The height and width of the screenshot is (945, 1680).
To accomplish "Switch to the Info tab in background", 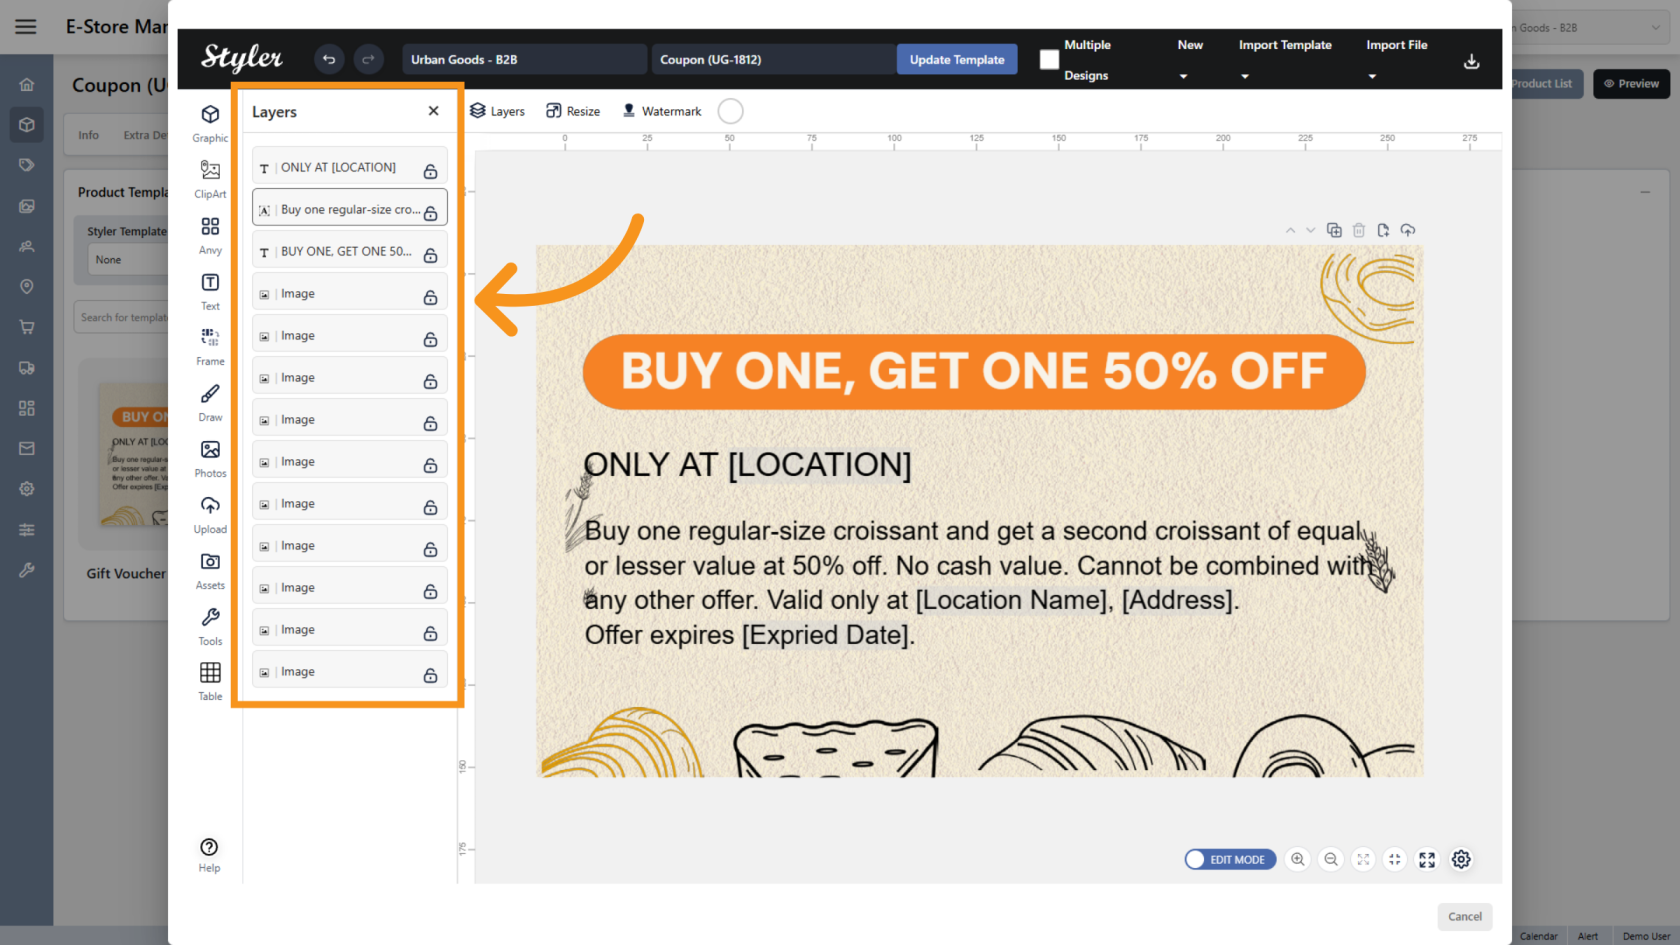I will point(89,135).
